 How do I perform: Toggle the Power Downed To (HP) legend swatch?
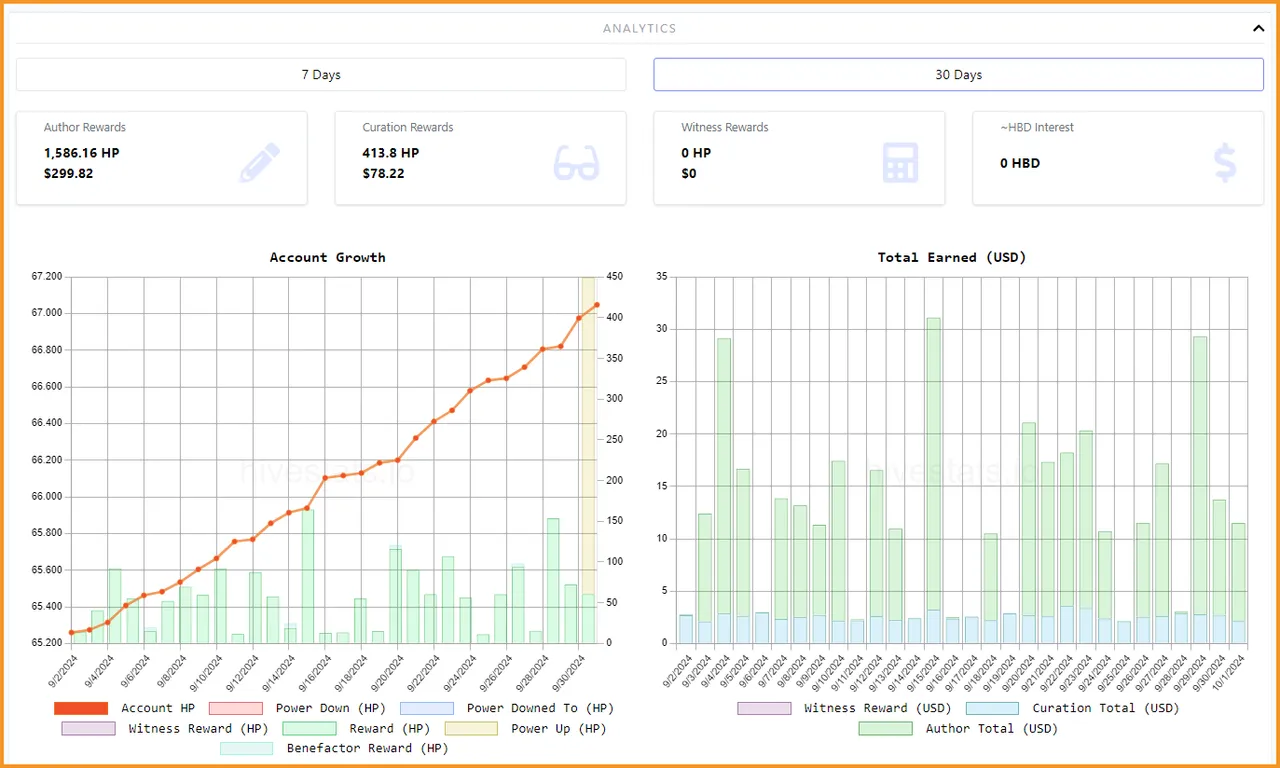[x=426, y=708]
